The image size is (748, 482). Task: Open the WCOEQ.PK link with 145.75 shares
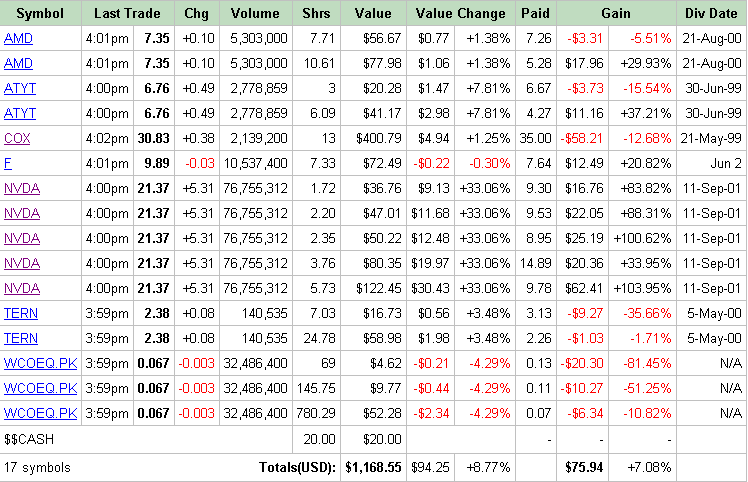pyautogui.click(x=41, y=388)
